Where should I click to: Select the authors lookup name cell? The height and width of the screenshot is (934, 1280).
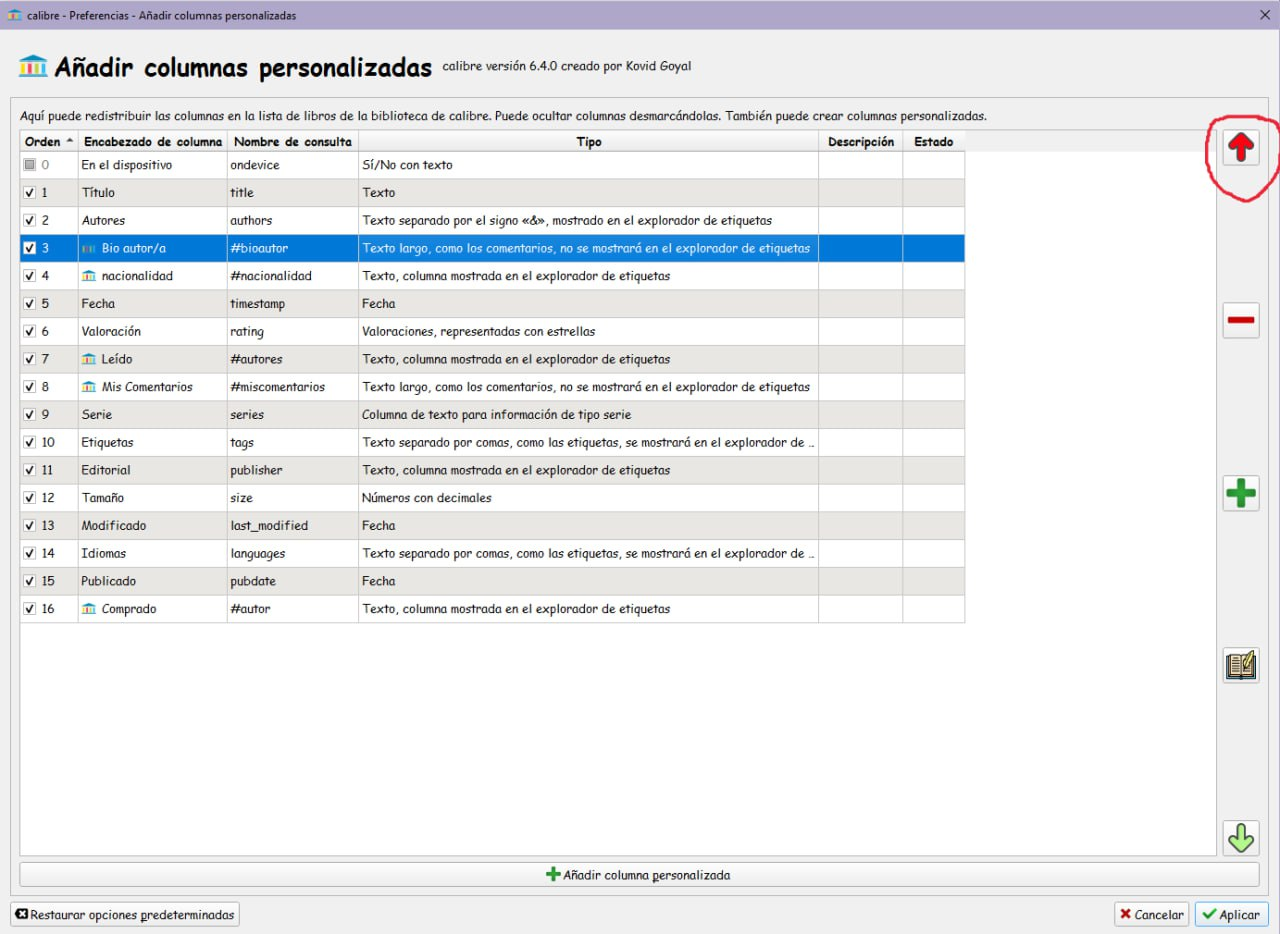(293, 220)
